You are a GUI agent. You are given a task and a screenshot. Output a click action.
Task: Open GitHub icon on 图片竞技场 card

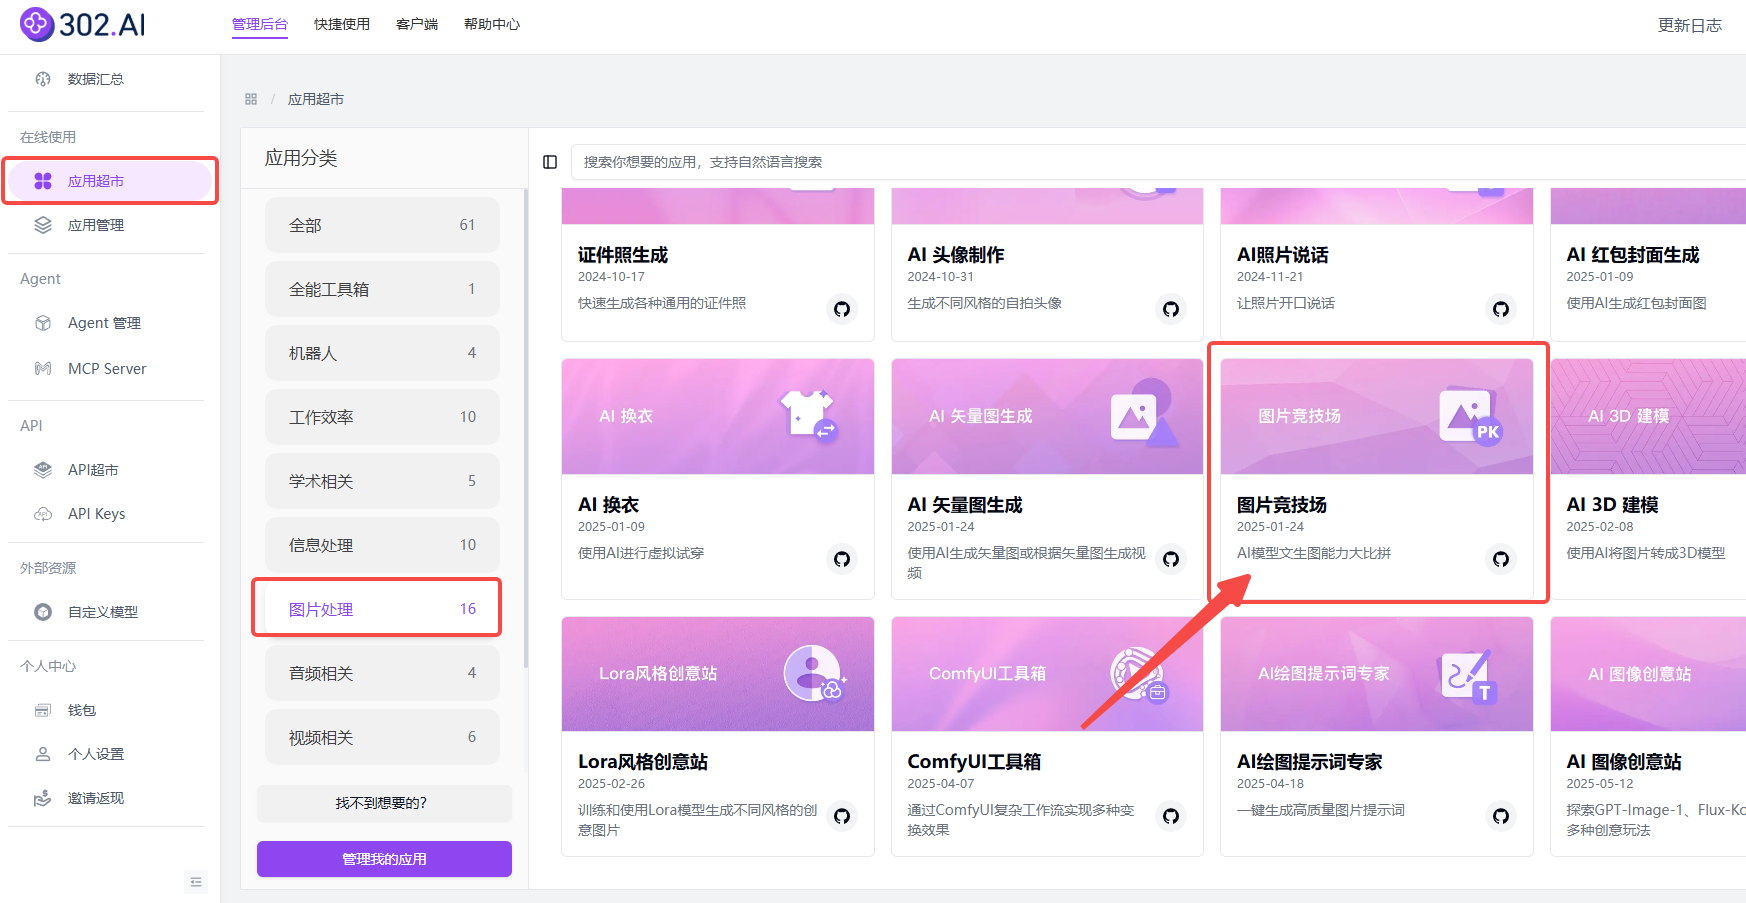1501,559
